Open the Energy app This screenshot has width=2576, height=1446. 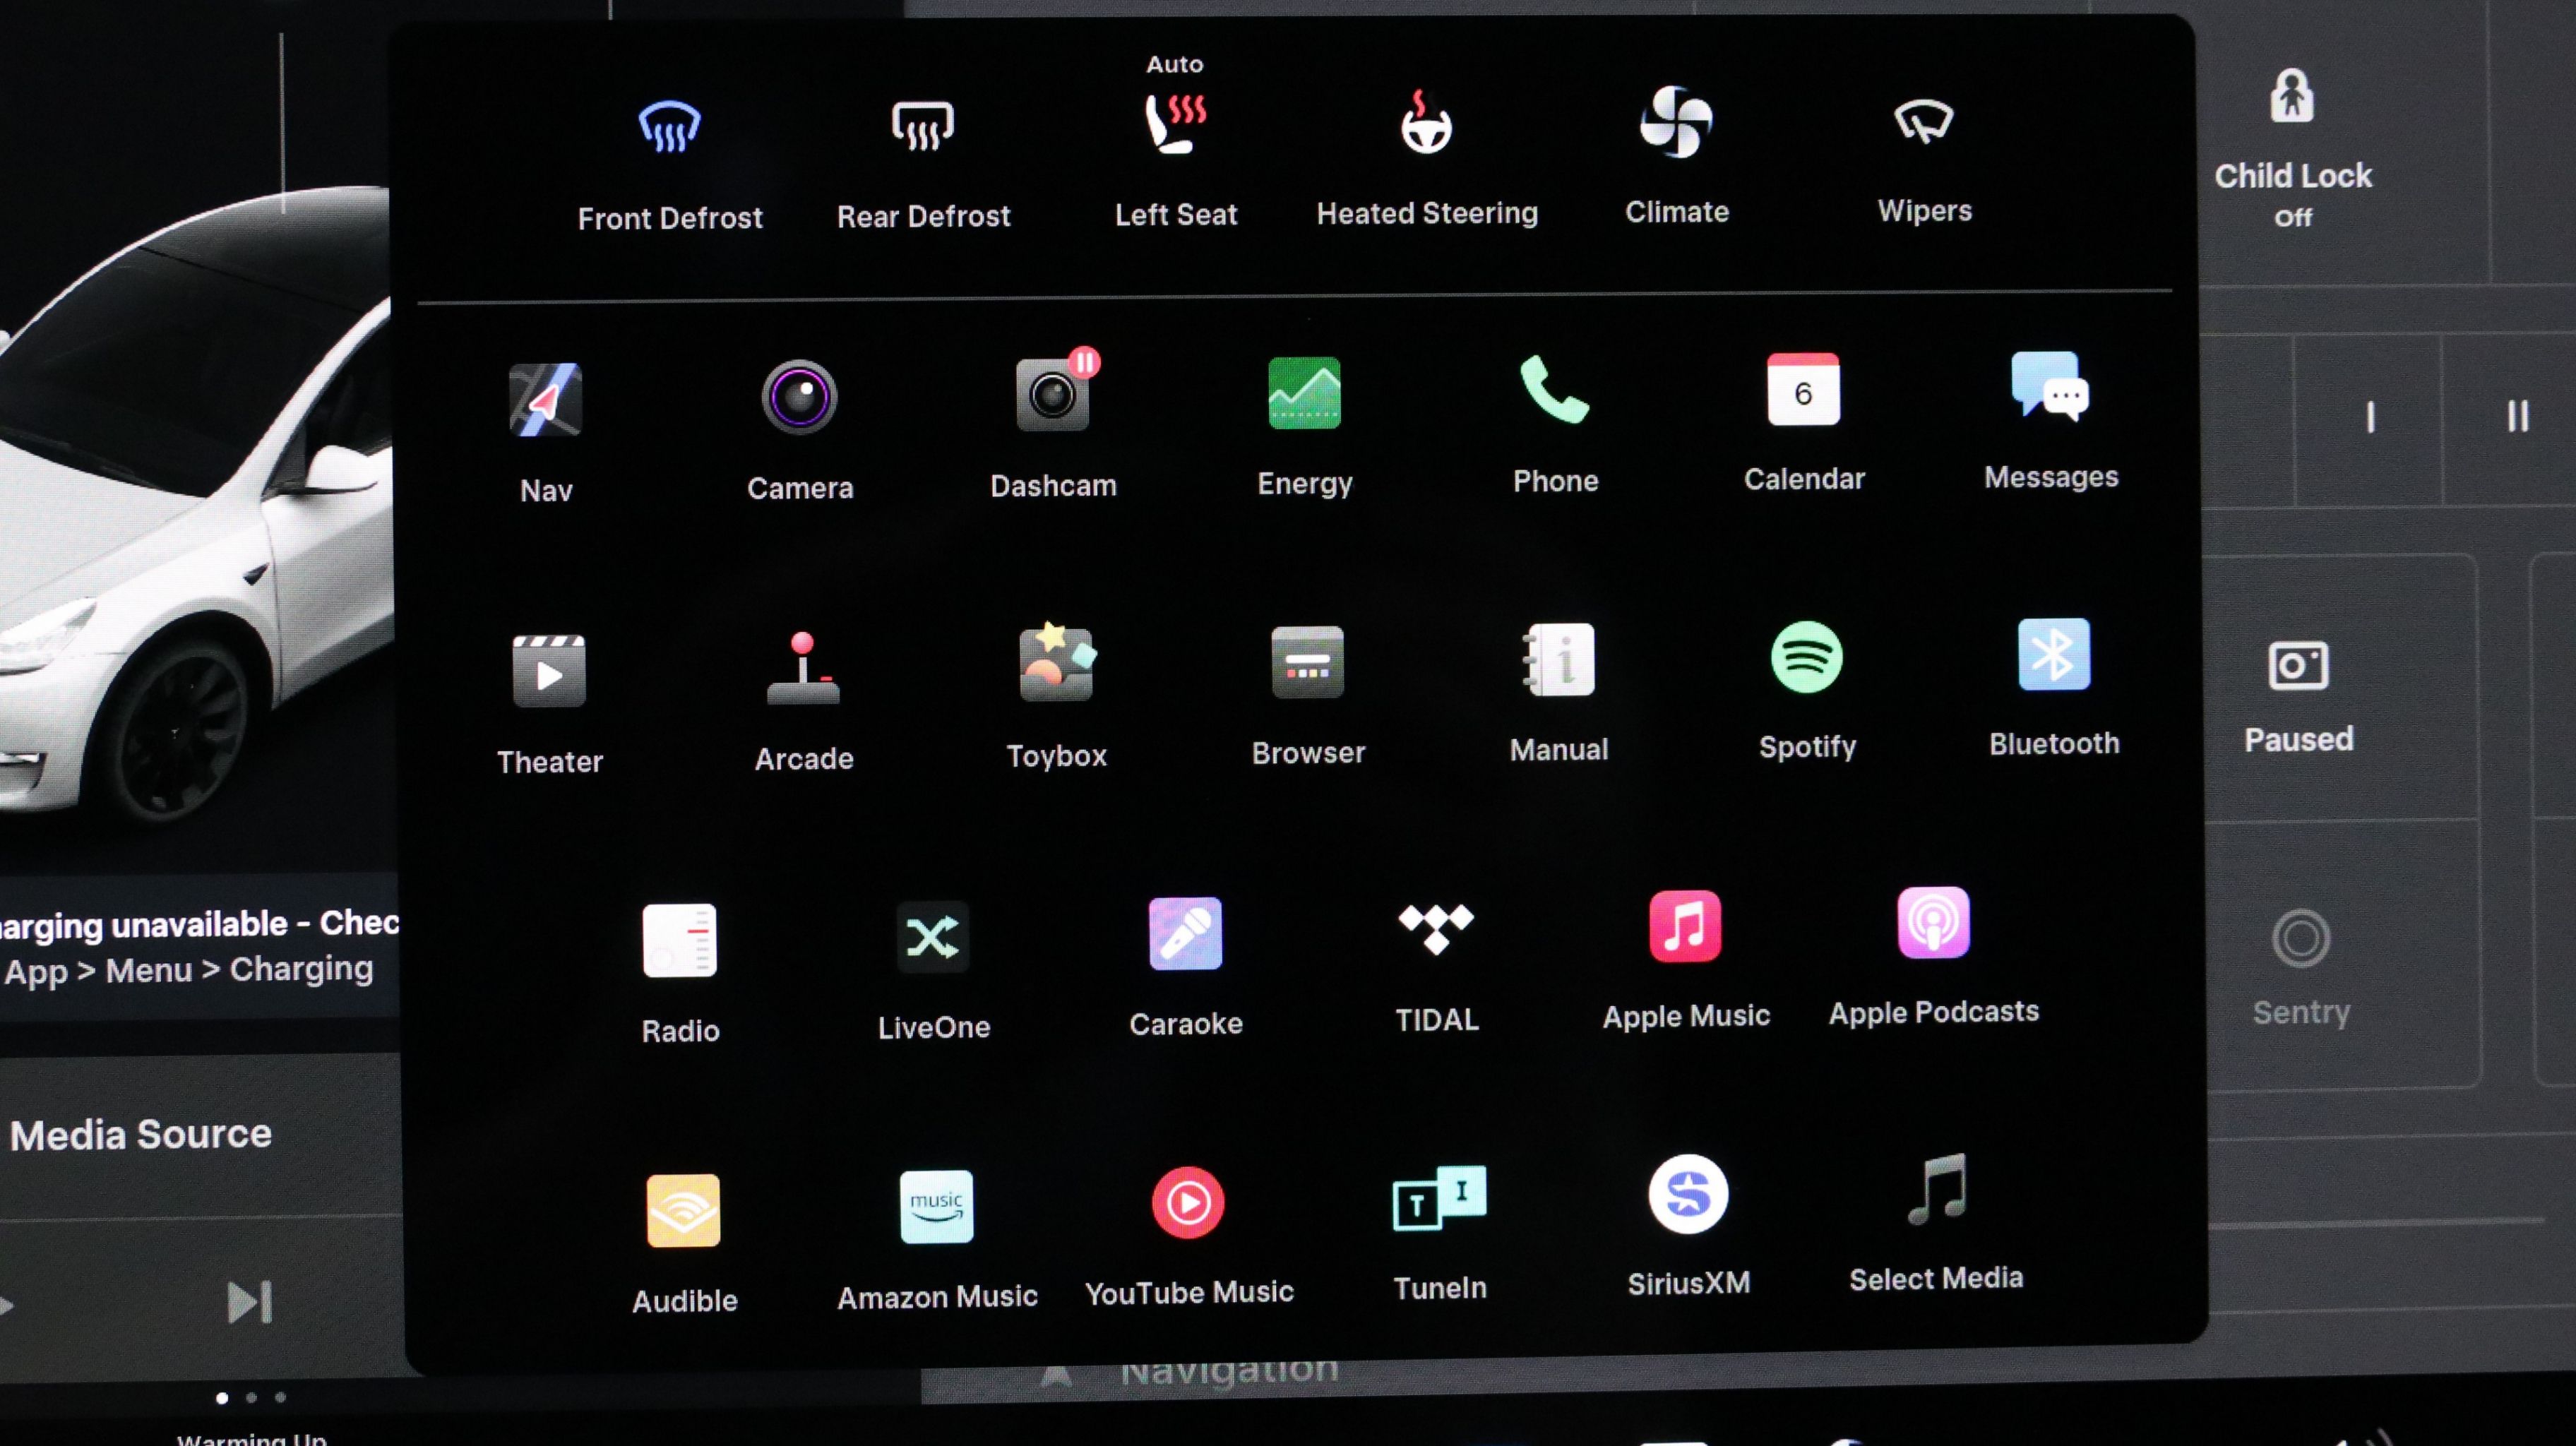point(1304,394)
